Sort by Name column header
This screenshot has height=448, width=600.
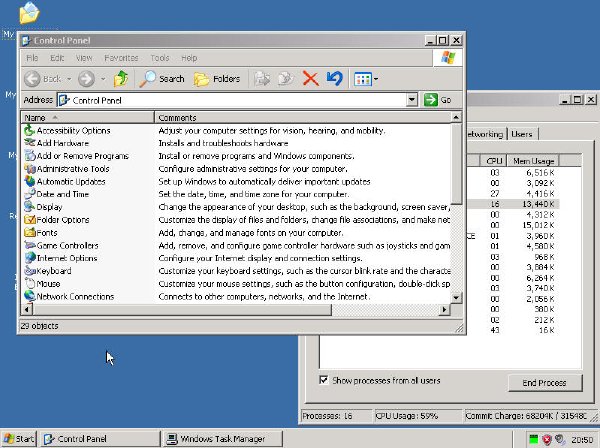87,117
